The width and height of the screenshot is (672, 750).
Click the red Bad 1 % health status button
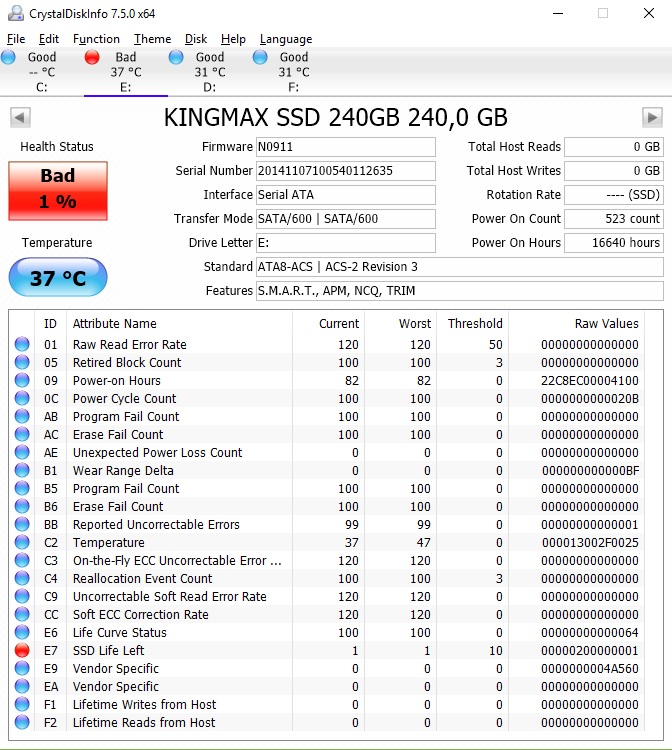58,191
